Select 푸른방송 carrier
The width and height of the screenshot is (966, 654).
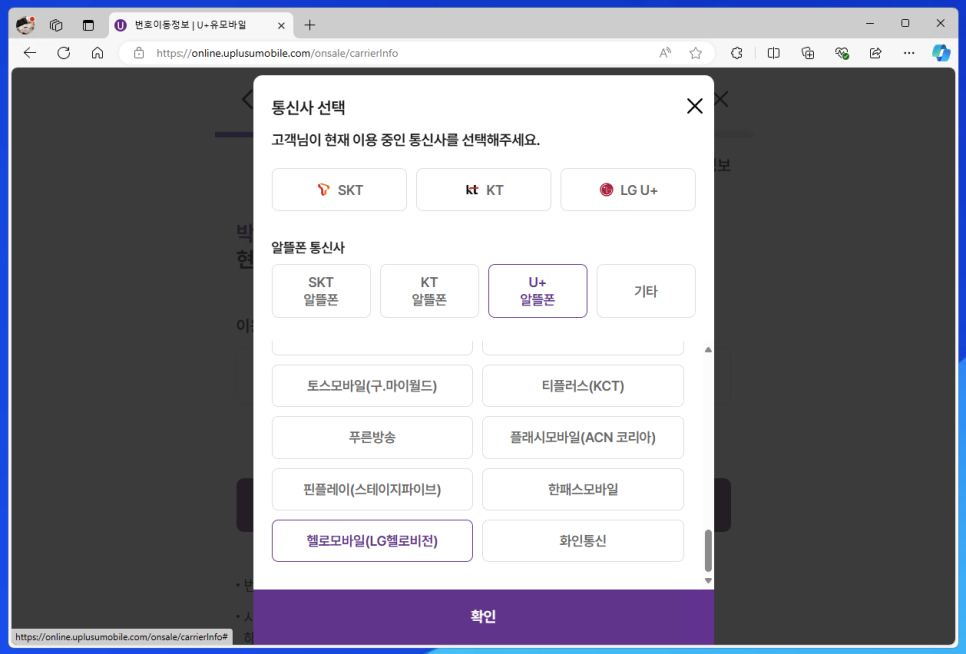pos(372,437)
